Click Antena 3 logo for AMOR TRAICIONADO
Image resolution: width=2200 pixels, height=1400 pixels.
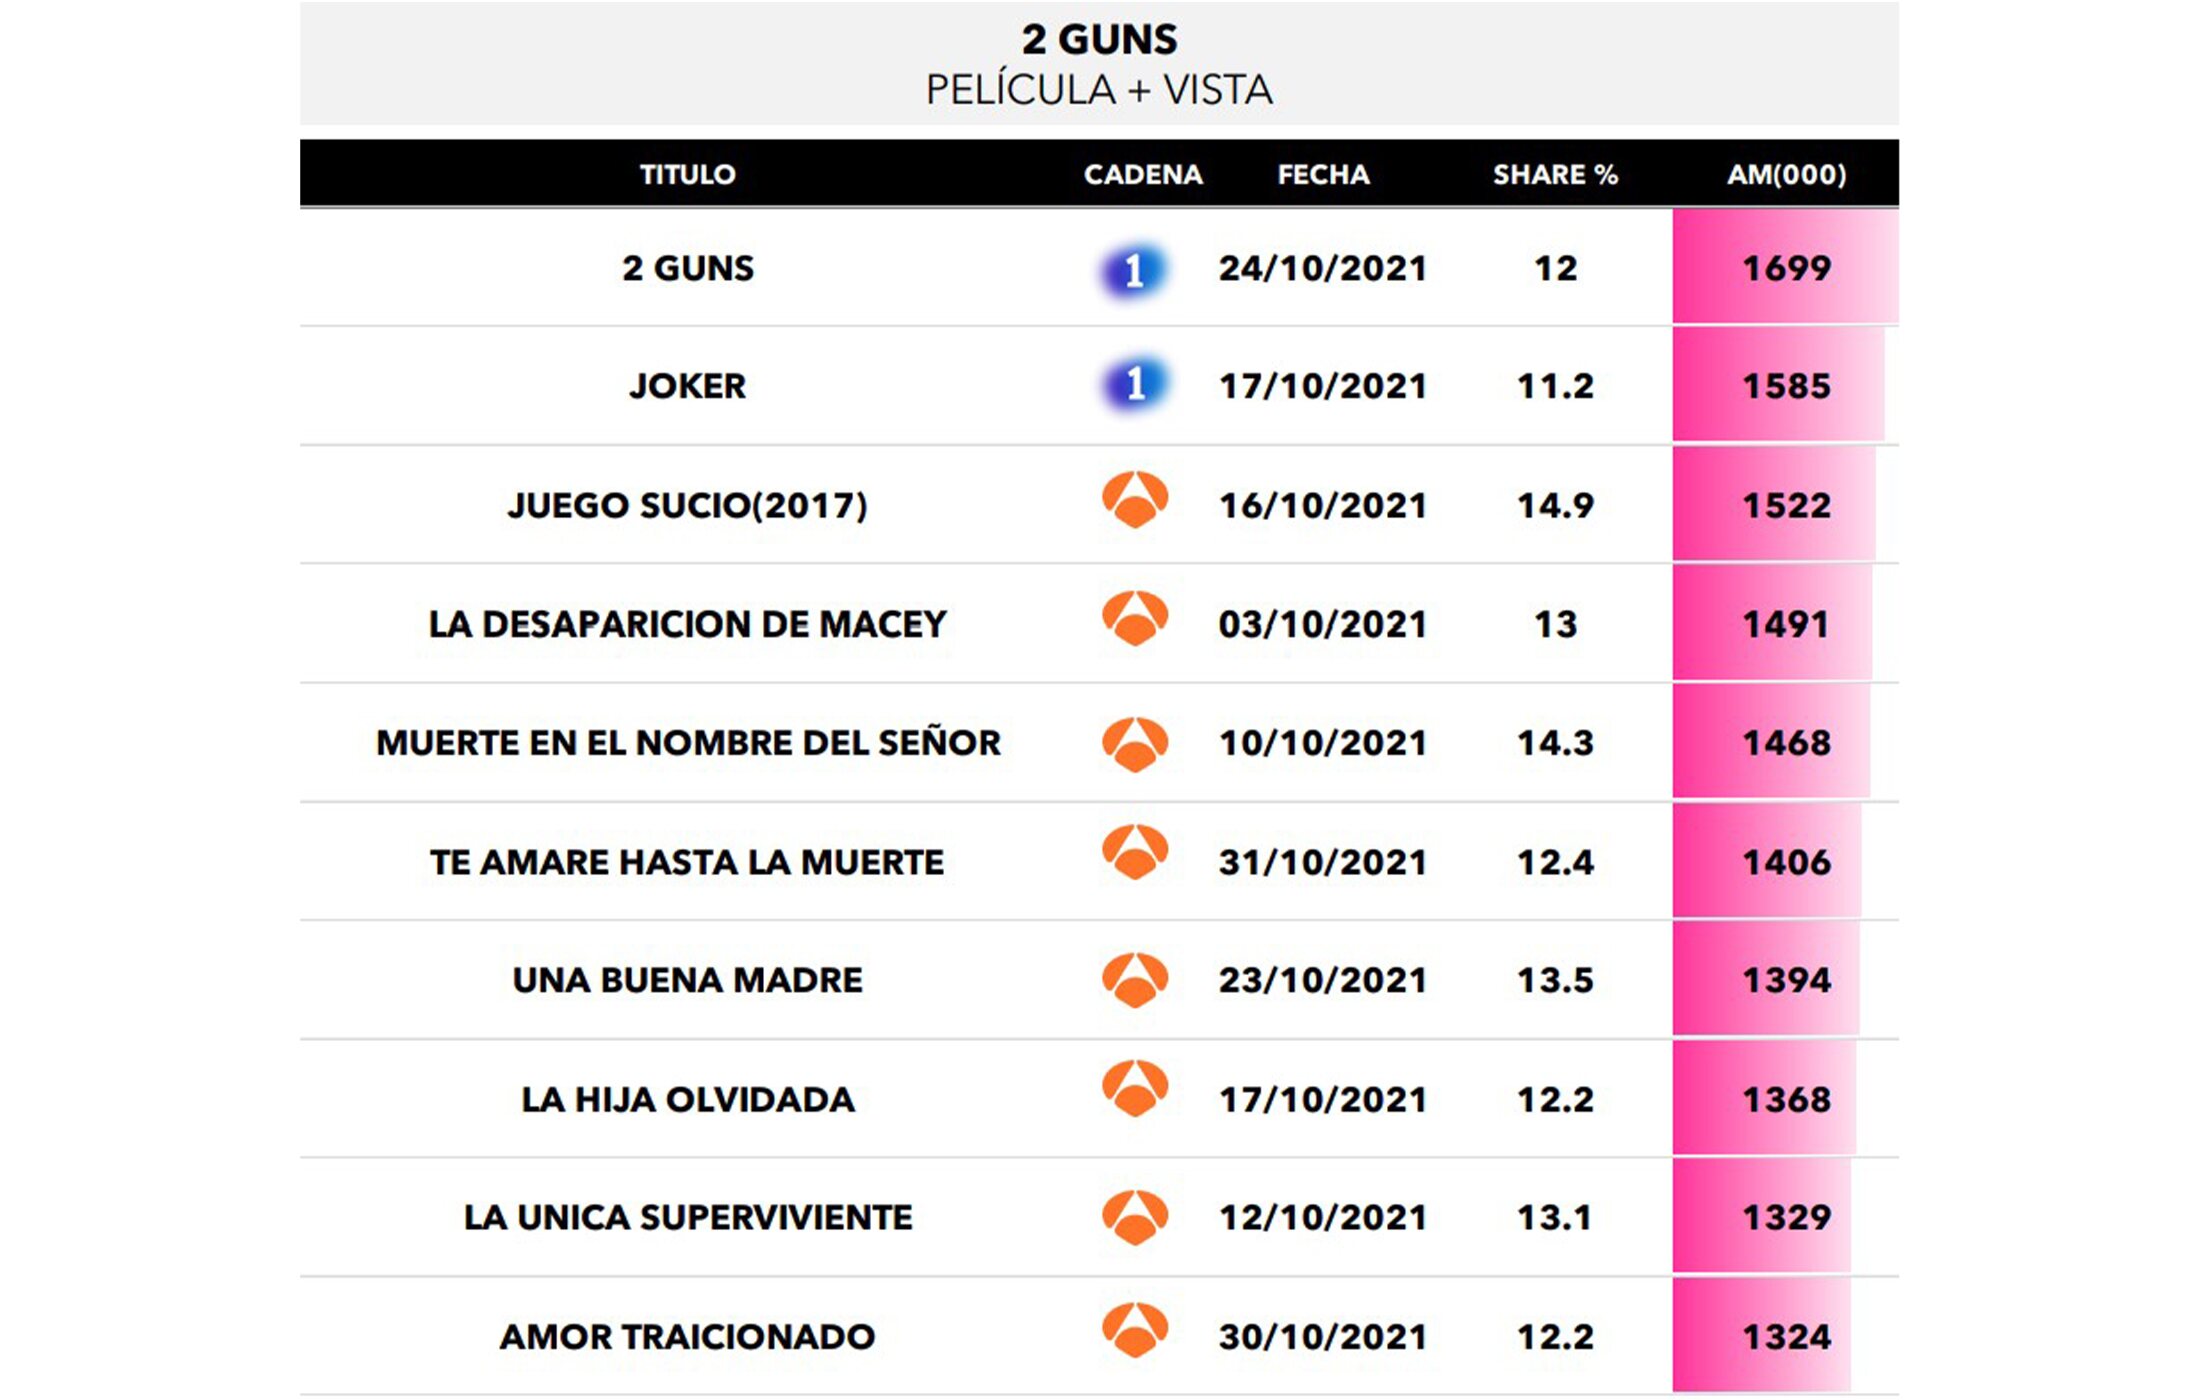click(x=1135, y=1330)
